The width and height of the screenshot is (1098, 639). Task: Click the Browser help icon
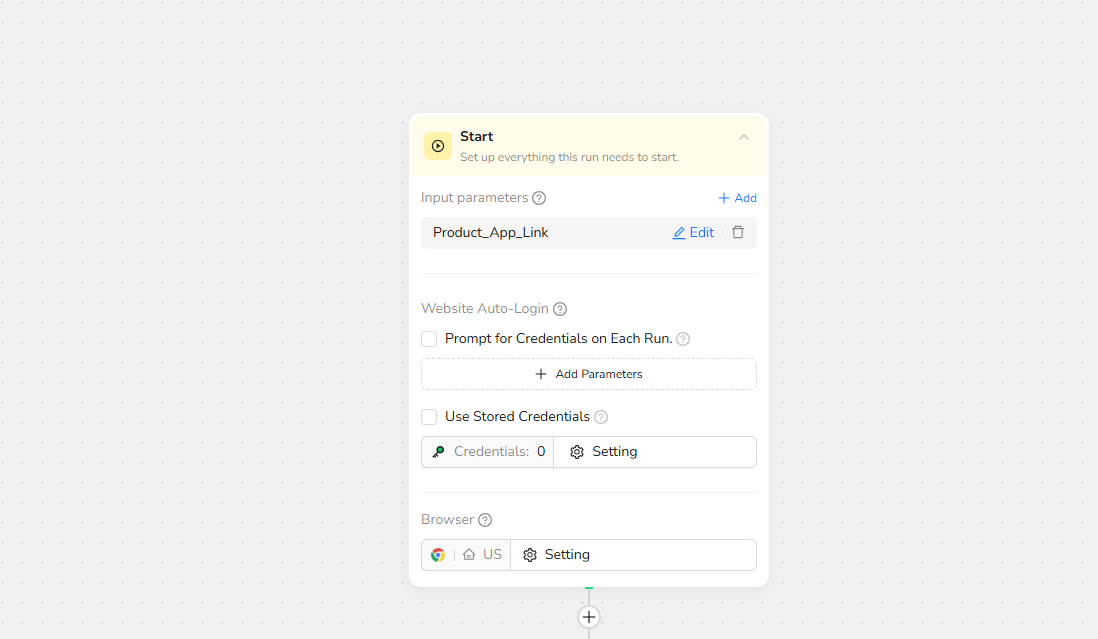coord(485,520)
